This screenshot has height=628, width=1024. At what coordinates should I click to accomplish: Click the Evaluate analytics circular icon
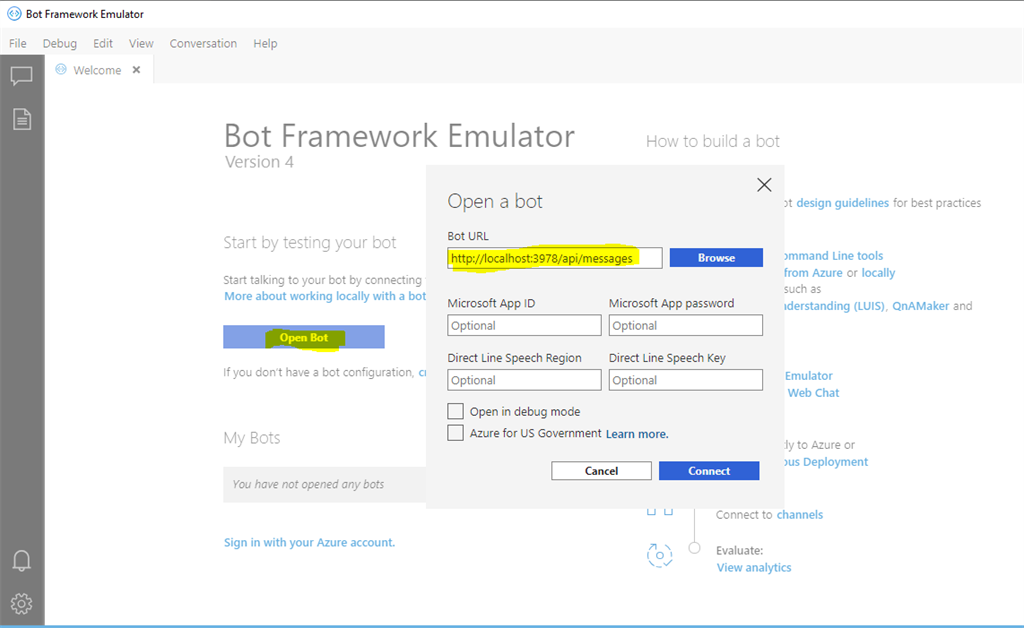click(659, 554)
